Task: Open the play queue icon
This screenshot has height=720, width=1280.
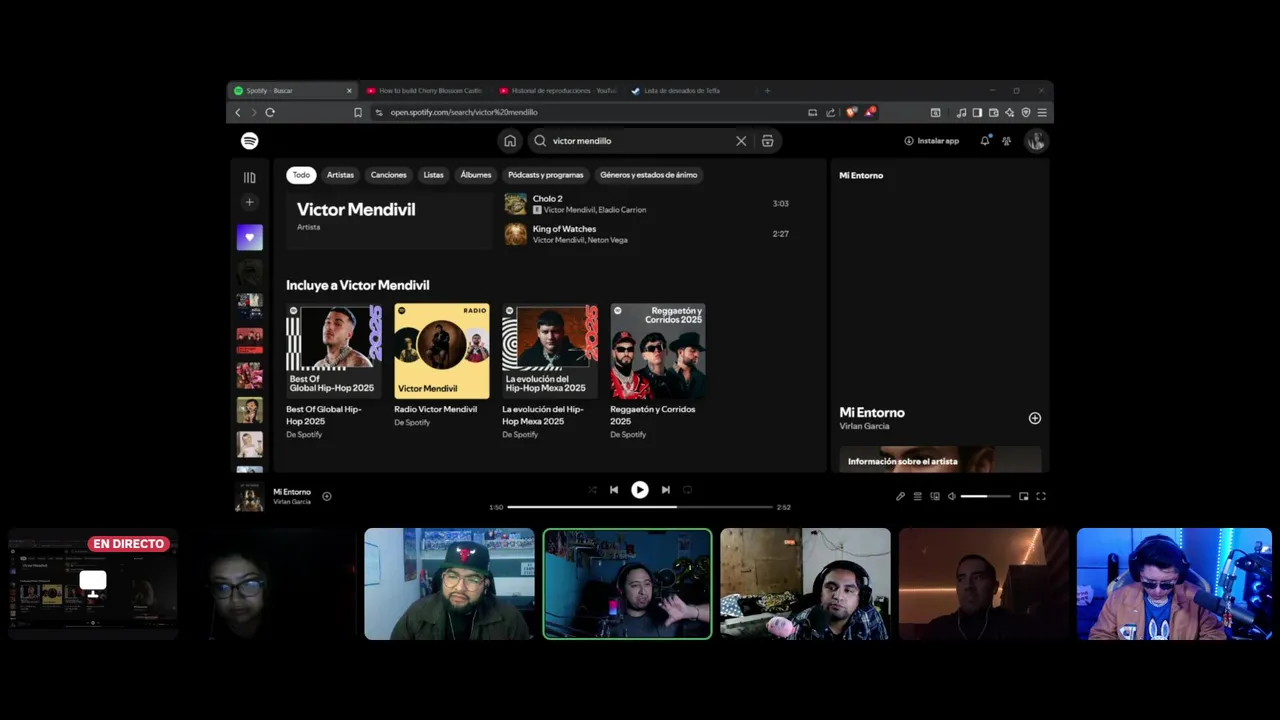Action: [917, 496]
